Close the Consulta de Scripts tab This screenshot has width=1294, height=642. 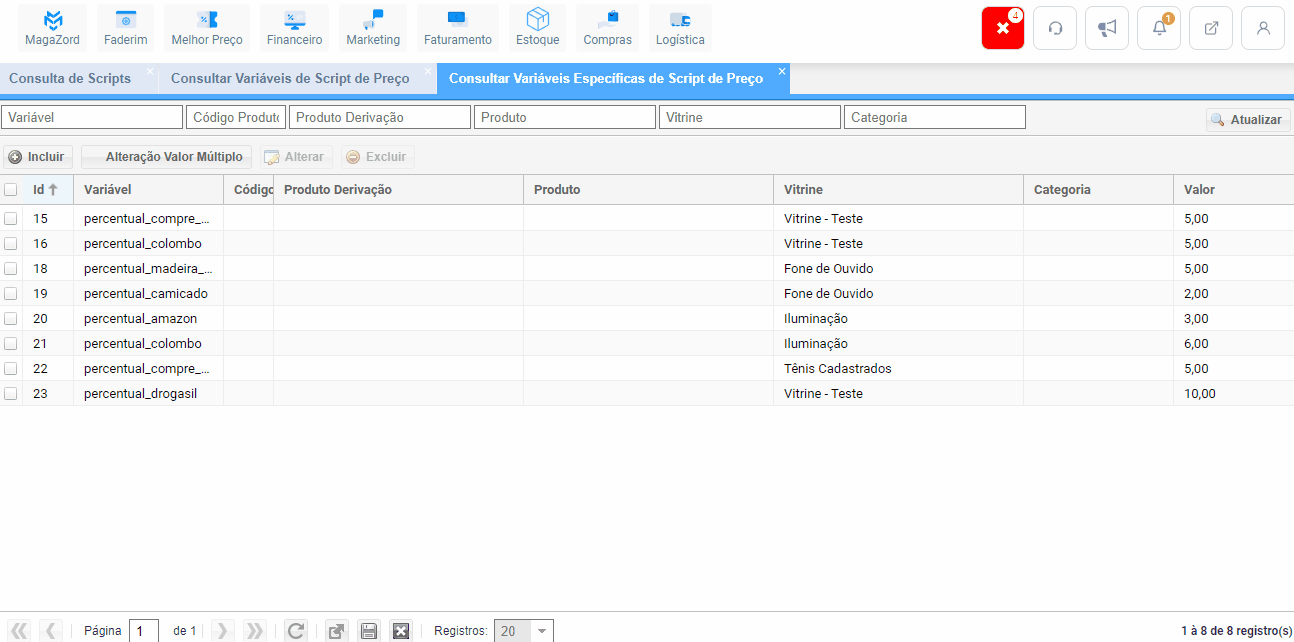tap(150, 71)
